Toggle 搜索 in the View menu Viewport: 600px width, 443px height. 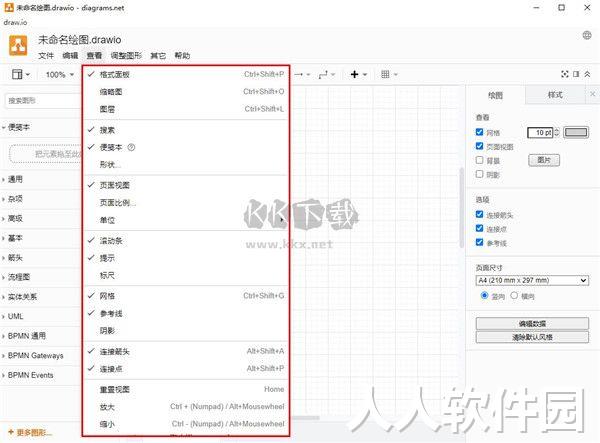click(x=186, y=130)
